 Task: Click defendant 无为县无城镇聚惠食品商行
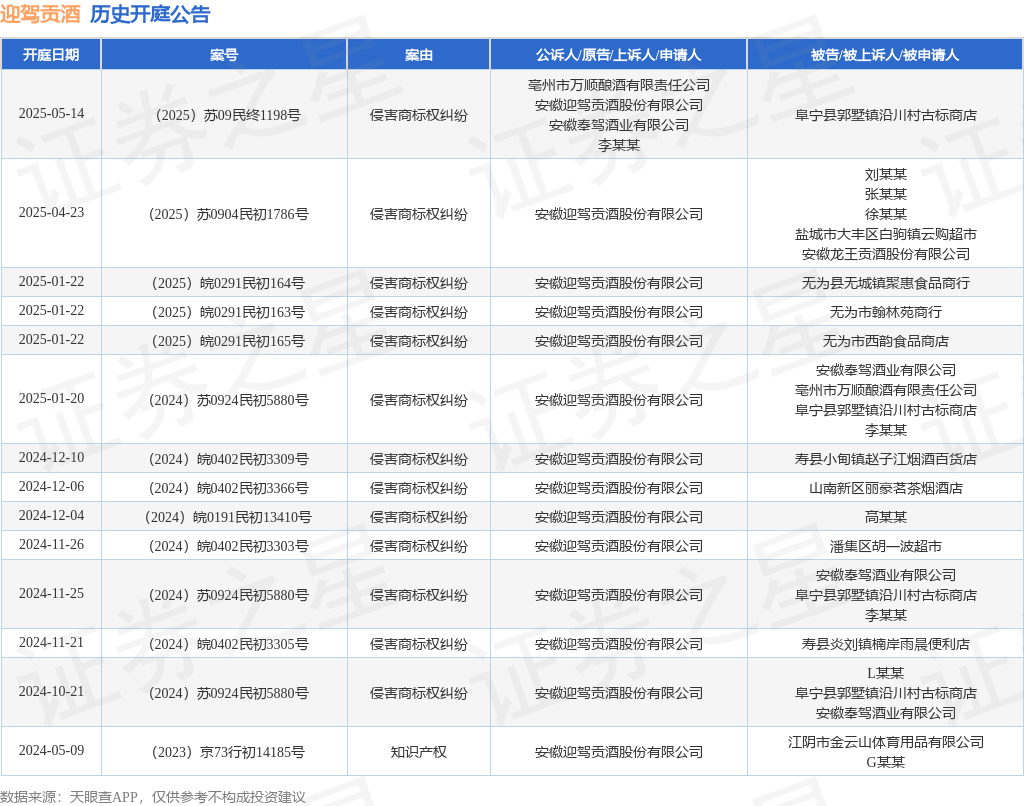[886, 283]
